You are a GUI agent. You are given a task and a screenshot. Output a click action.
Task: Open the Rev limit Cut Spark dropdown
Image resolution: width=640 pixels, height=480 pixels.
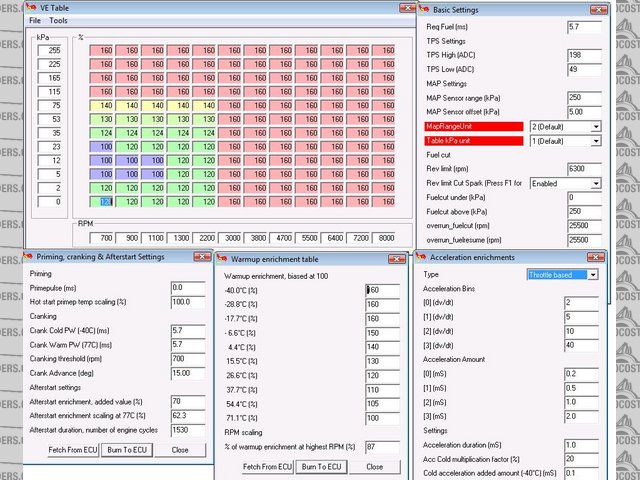(596, 184)
